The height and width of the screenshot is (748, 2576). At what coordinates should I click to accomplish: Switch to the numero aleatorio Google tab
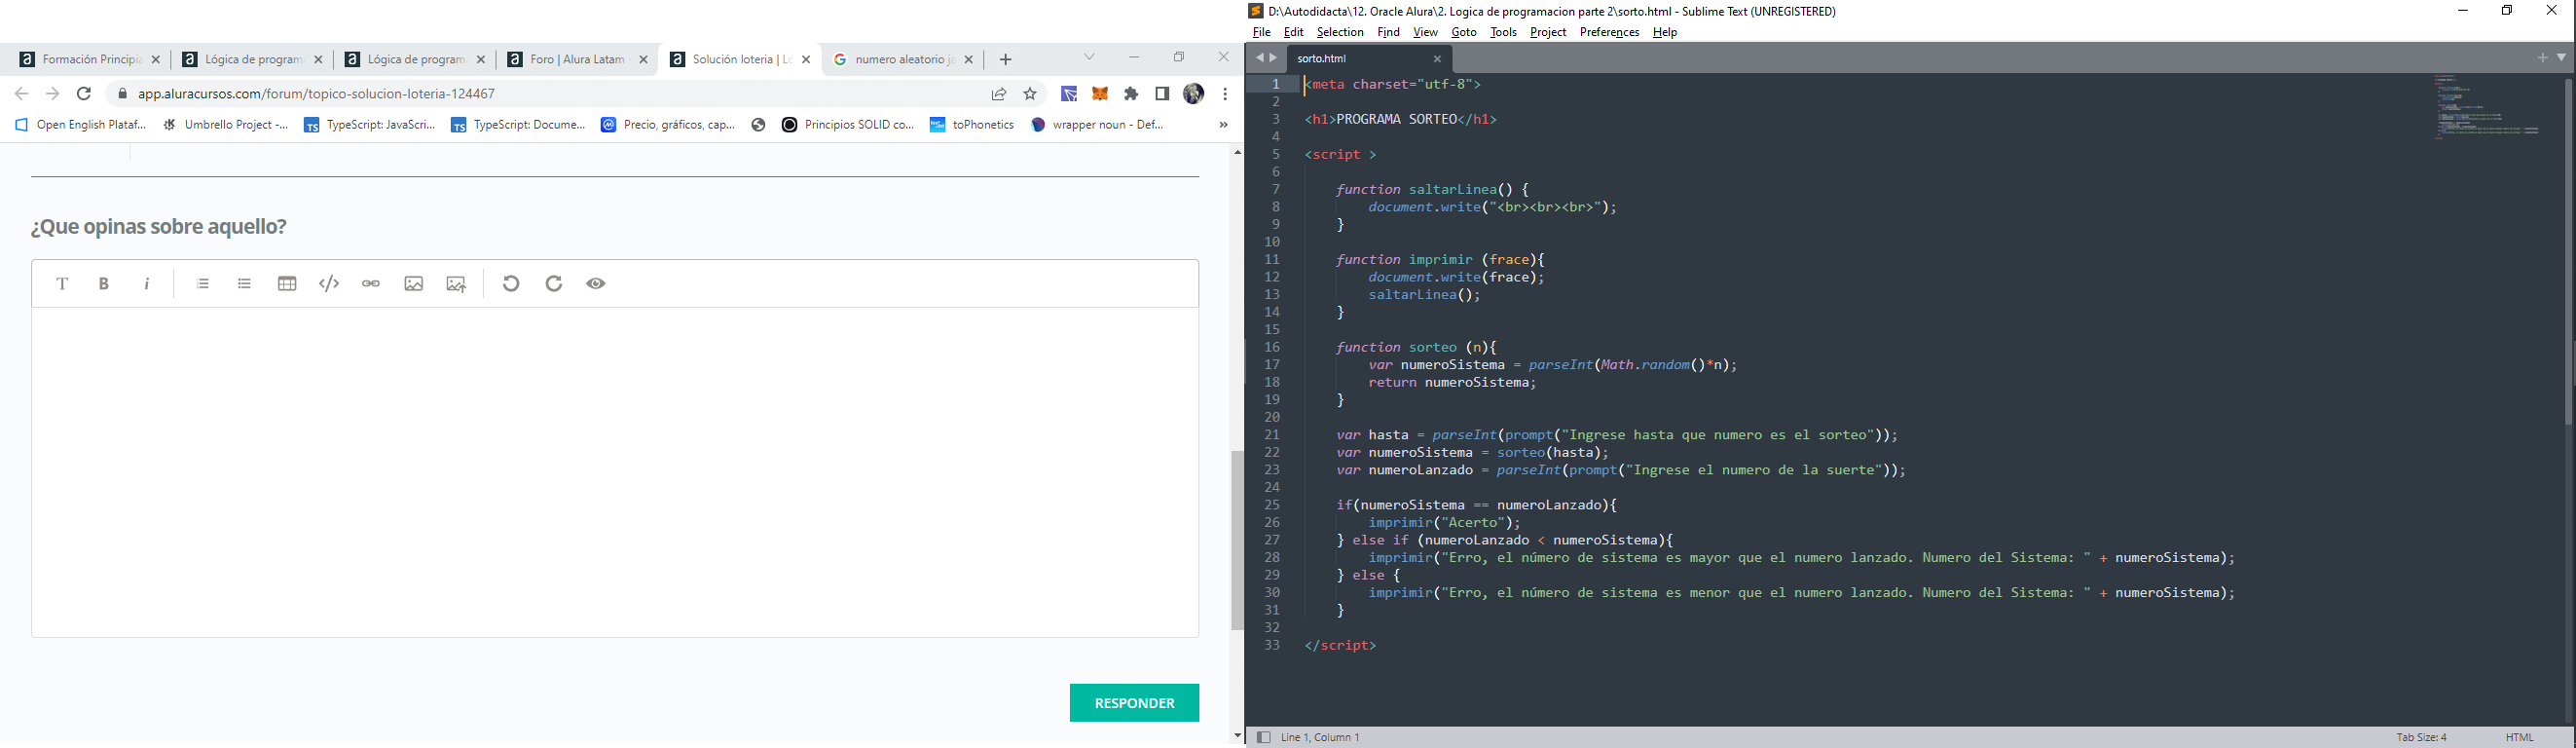pos(903,60)
